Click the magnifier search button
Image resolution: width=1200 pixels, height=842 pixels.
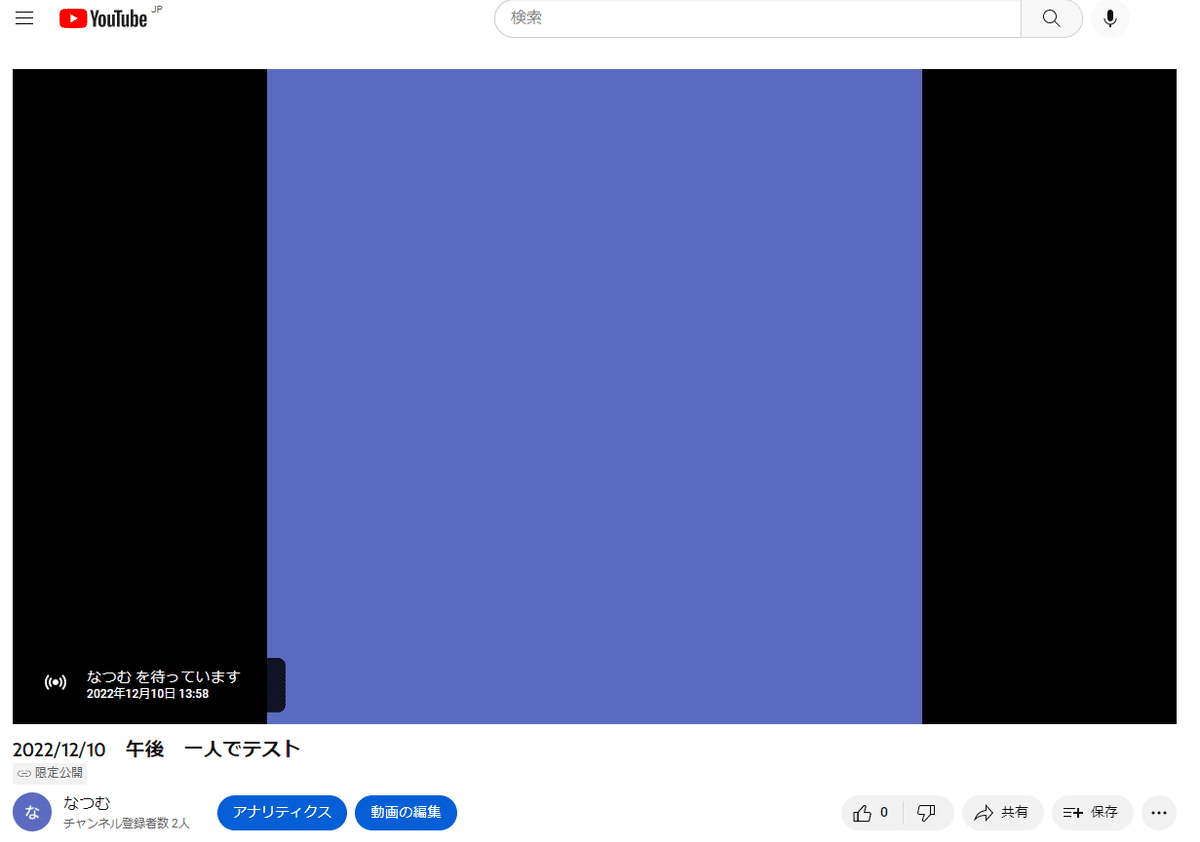(x=1051, y=18)
